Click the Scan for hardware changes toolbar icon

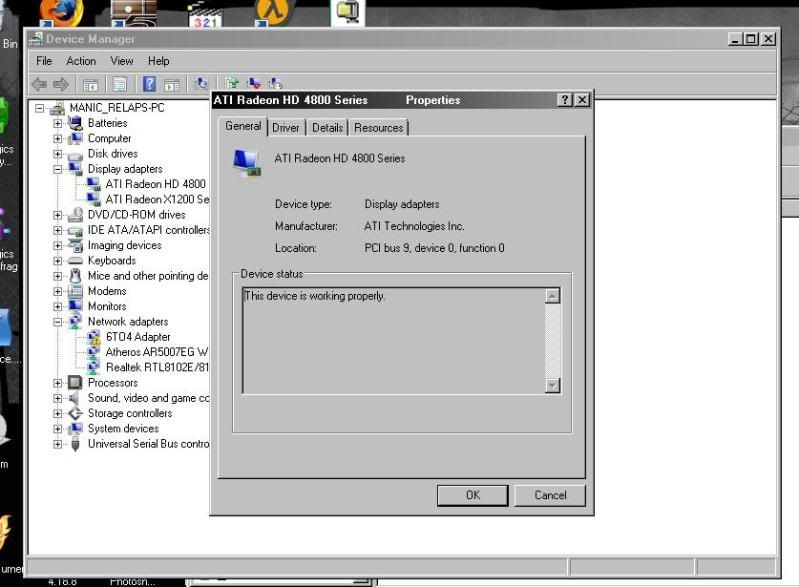click(x=202, y=83)
